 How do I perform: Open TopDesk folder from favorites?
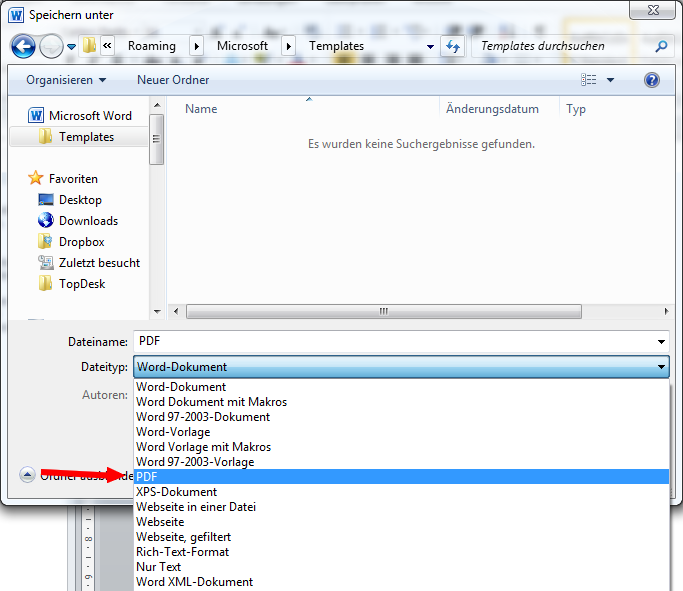[x=82, y=284]
